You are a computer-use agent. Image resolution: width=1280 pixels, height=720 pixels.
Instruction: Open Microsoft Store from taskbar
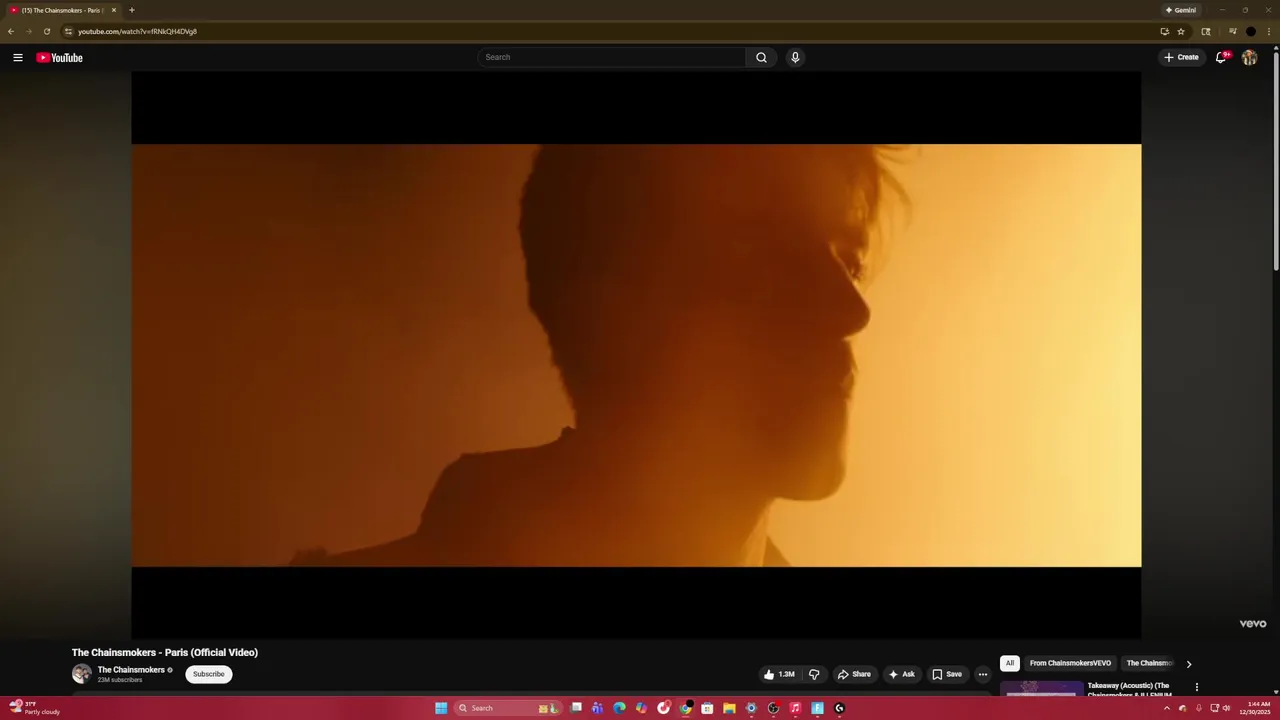coord(707,708)
